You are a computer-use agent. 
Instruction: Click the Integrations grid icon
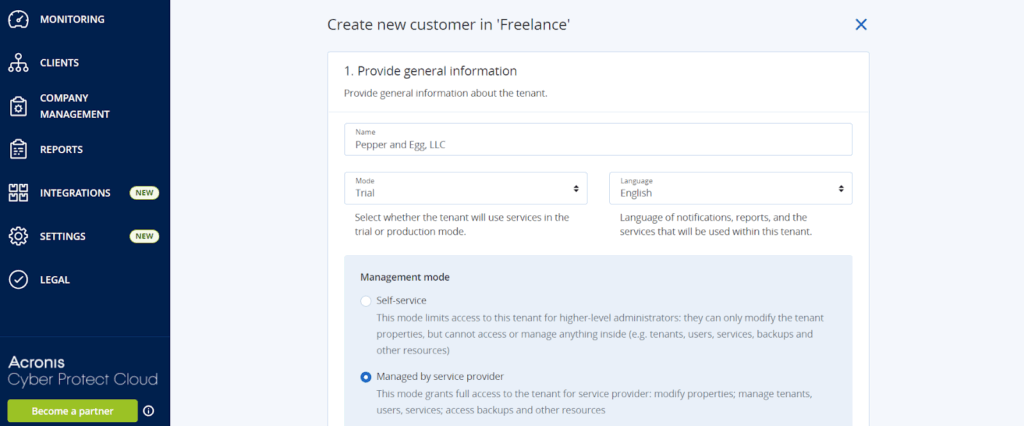click(x=18, y=193)
